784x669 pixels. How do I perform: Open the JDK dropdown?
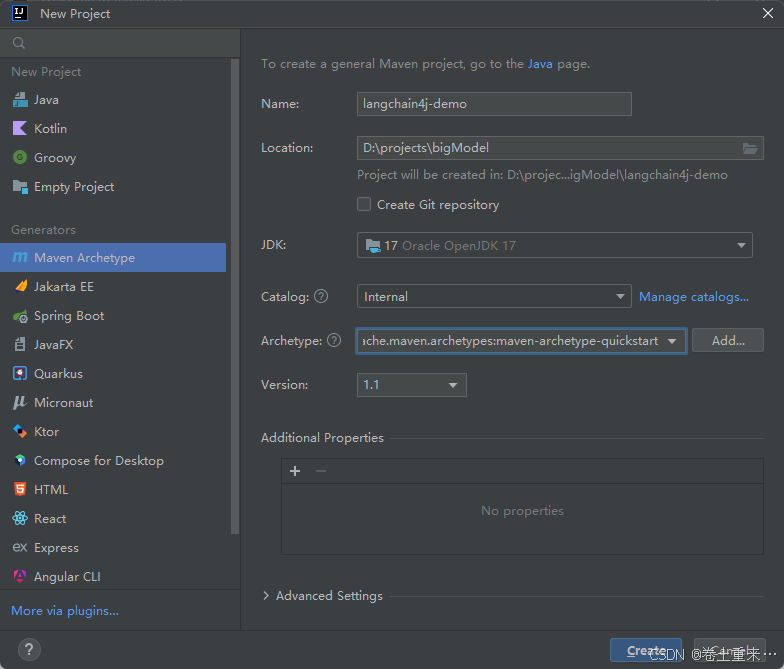point(554,246)
